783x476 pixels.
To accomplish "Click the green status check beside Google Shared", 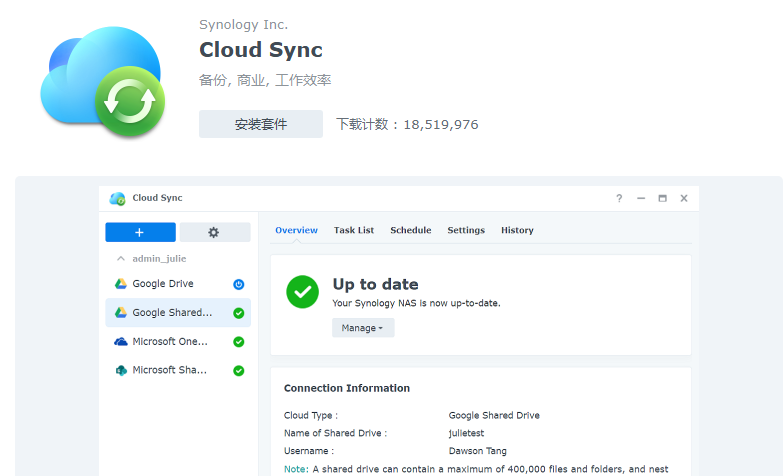I will 239,313.
